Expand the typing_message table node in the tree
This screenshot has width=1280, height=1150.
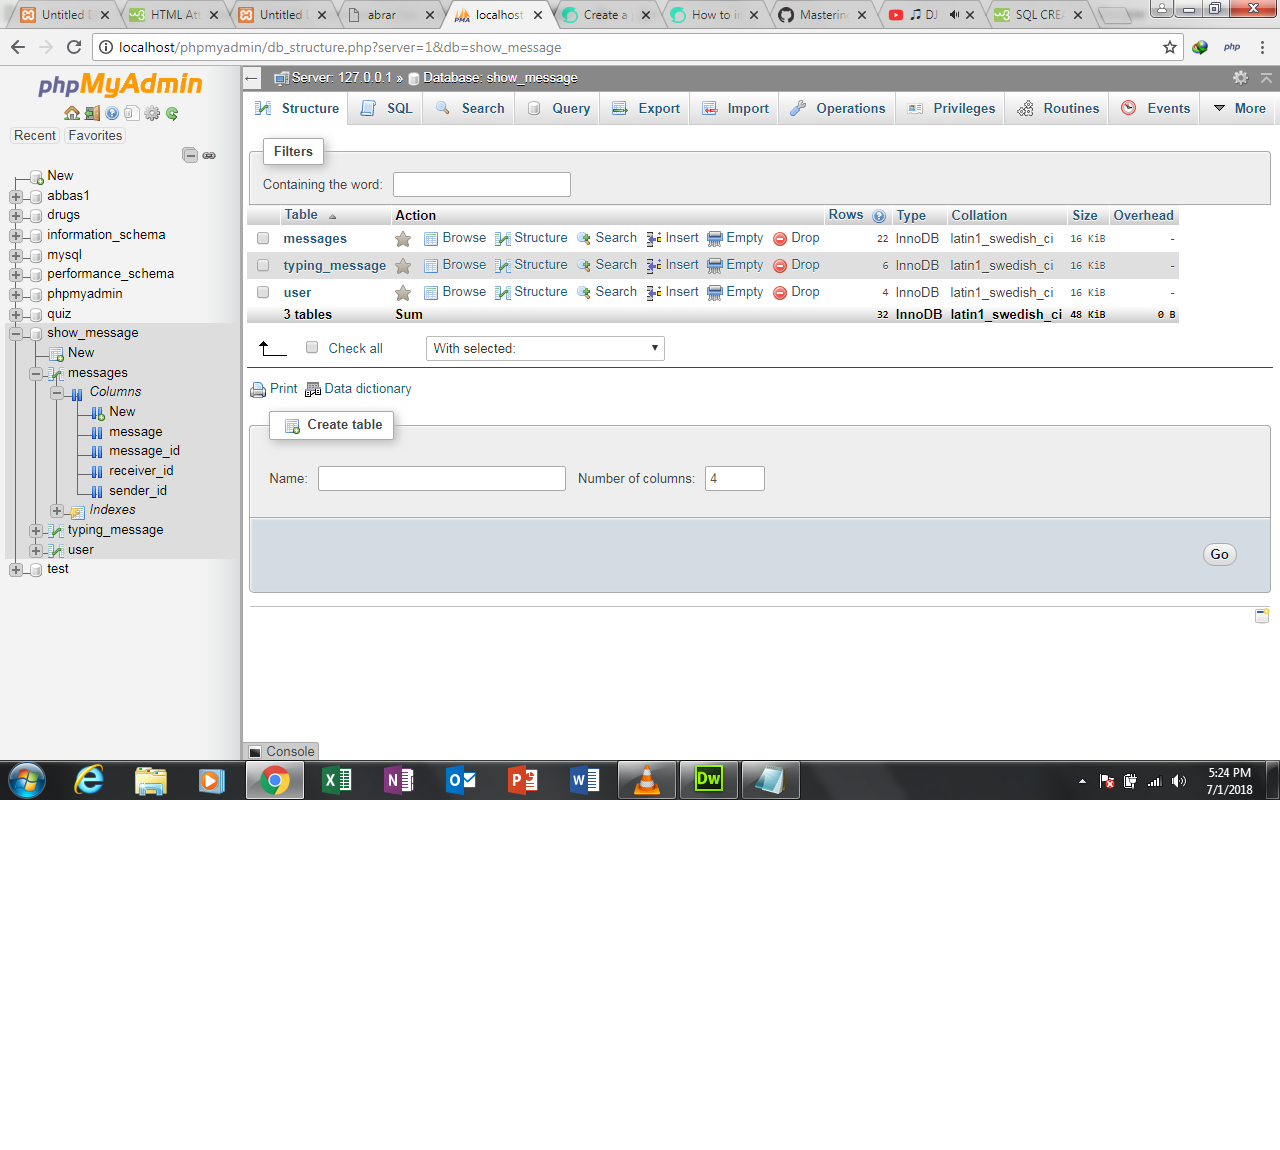(36, 531)
